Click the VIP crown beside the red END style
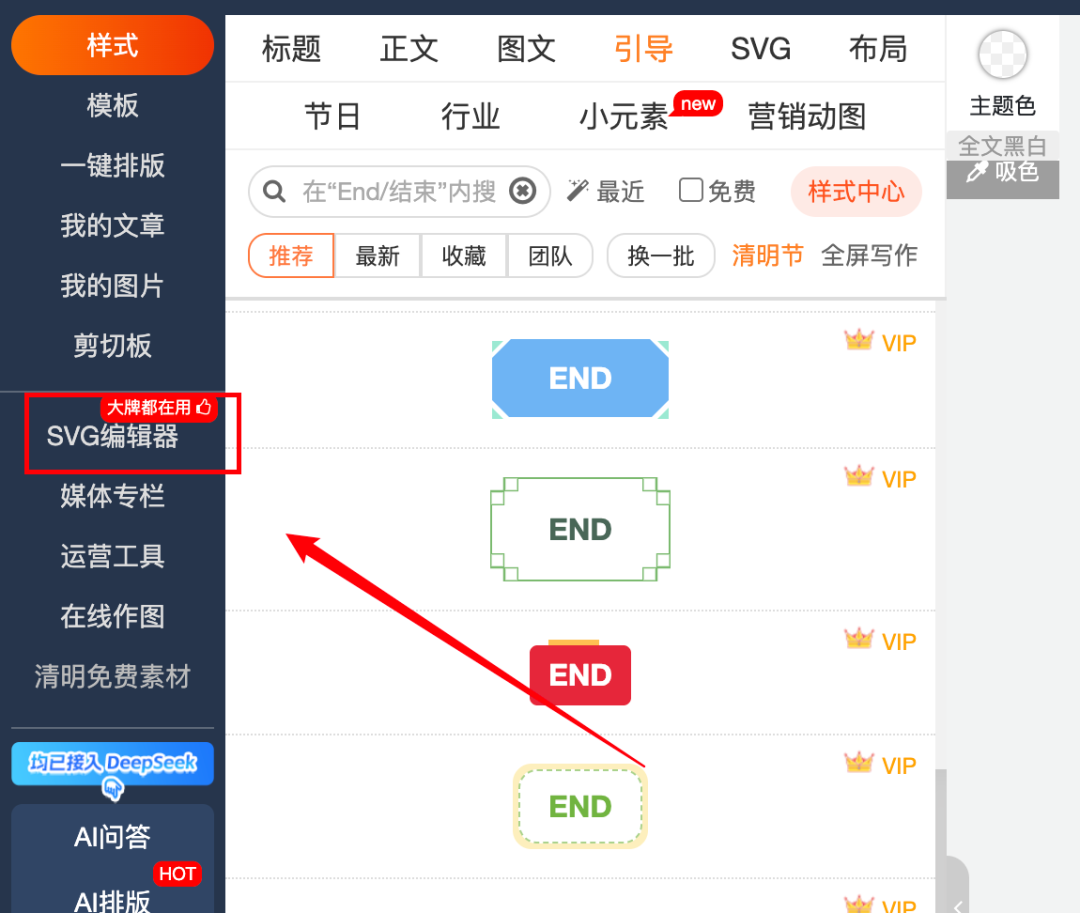The height and width of the screenshot is (913, 1080). (x=859, y=639)
